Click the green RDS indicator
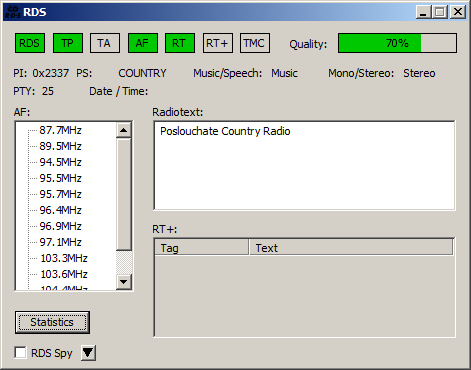This screenshot has width=471, height=370. click(30, 43)
